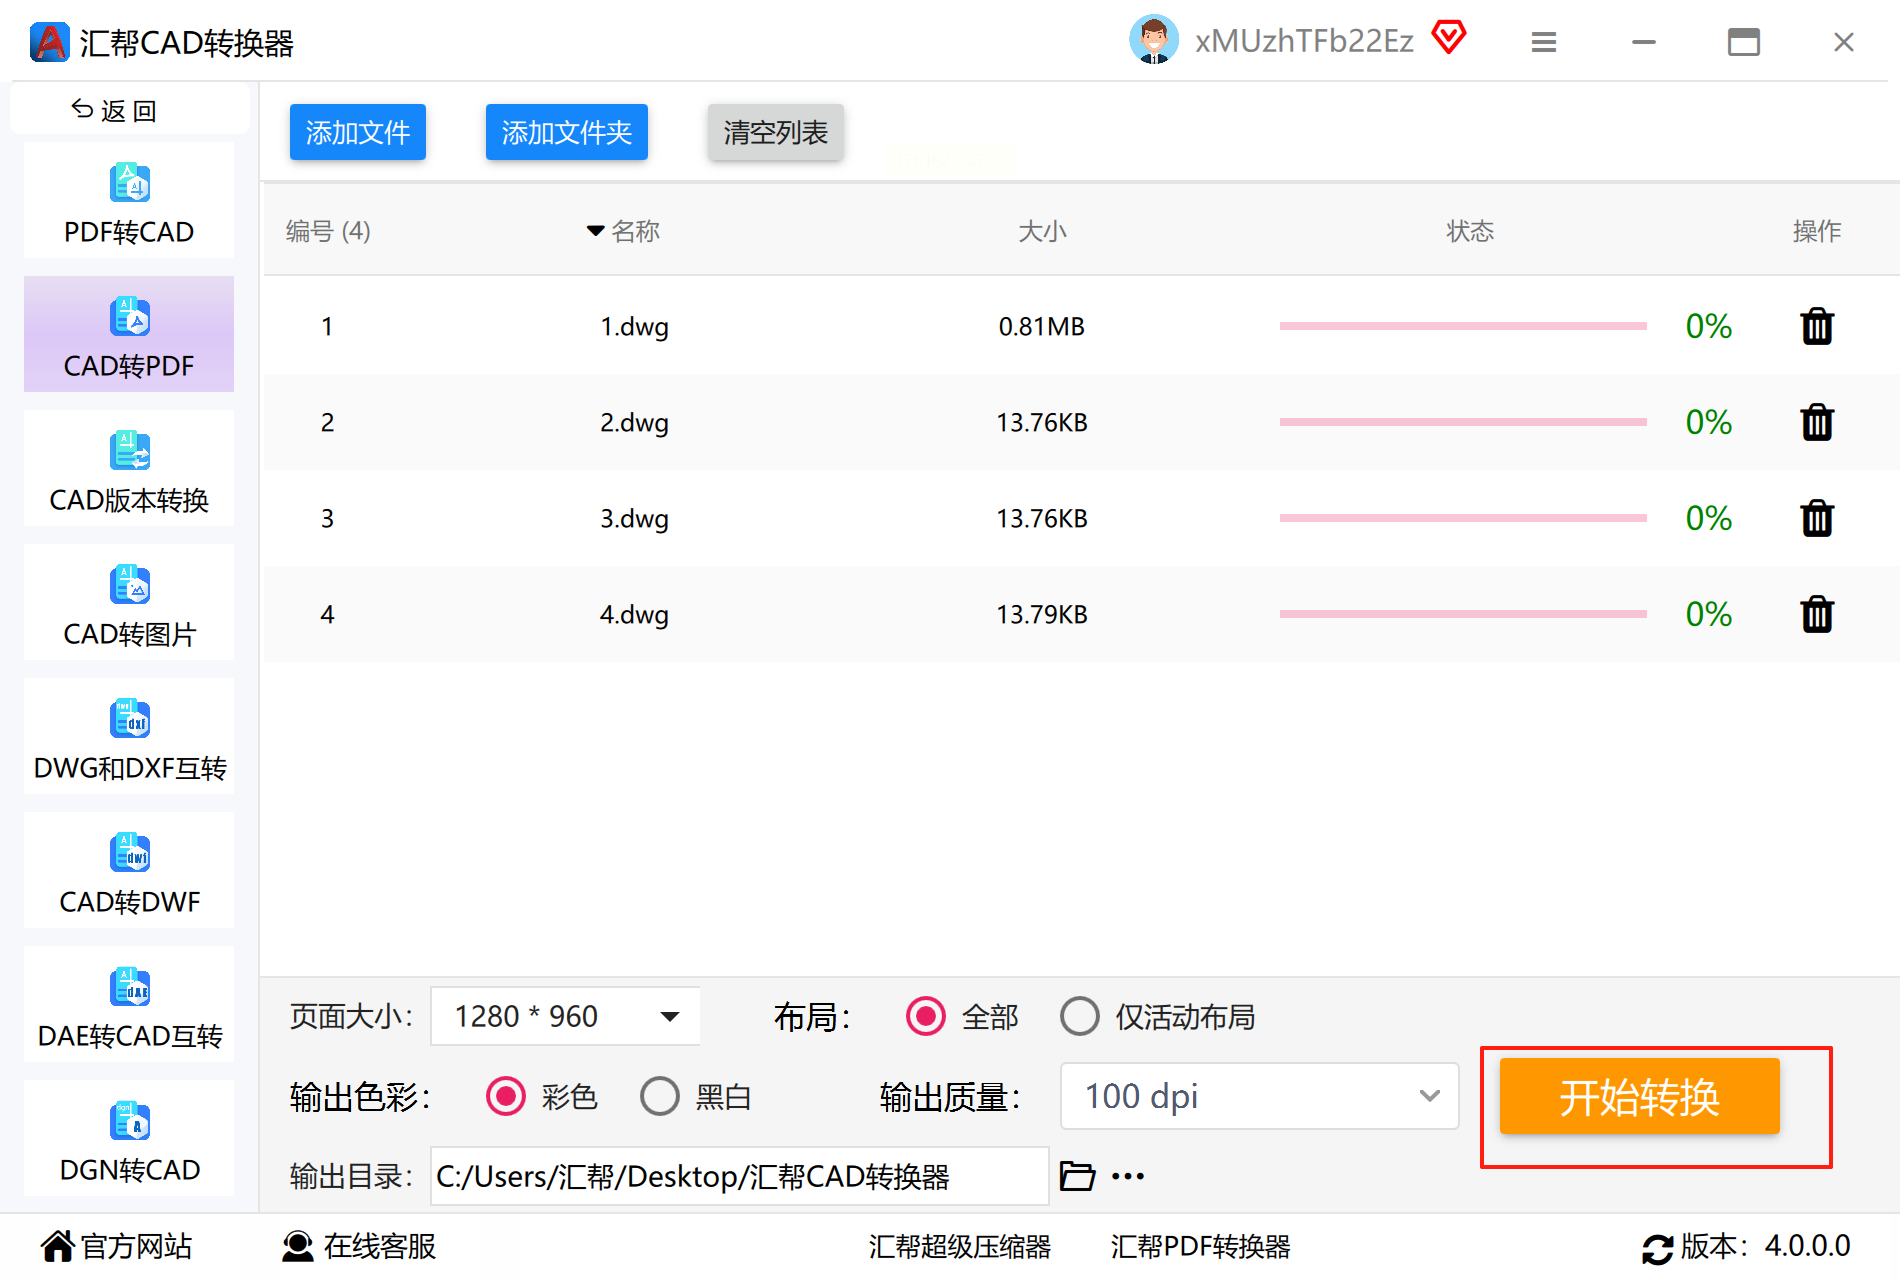Select the 仅活动布局 layout radio button

[x=1080, y=1016]
